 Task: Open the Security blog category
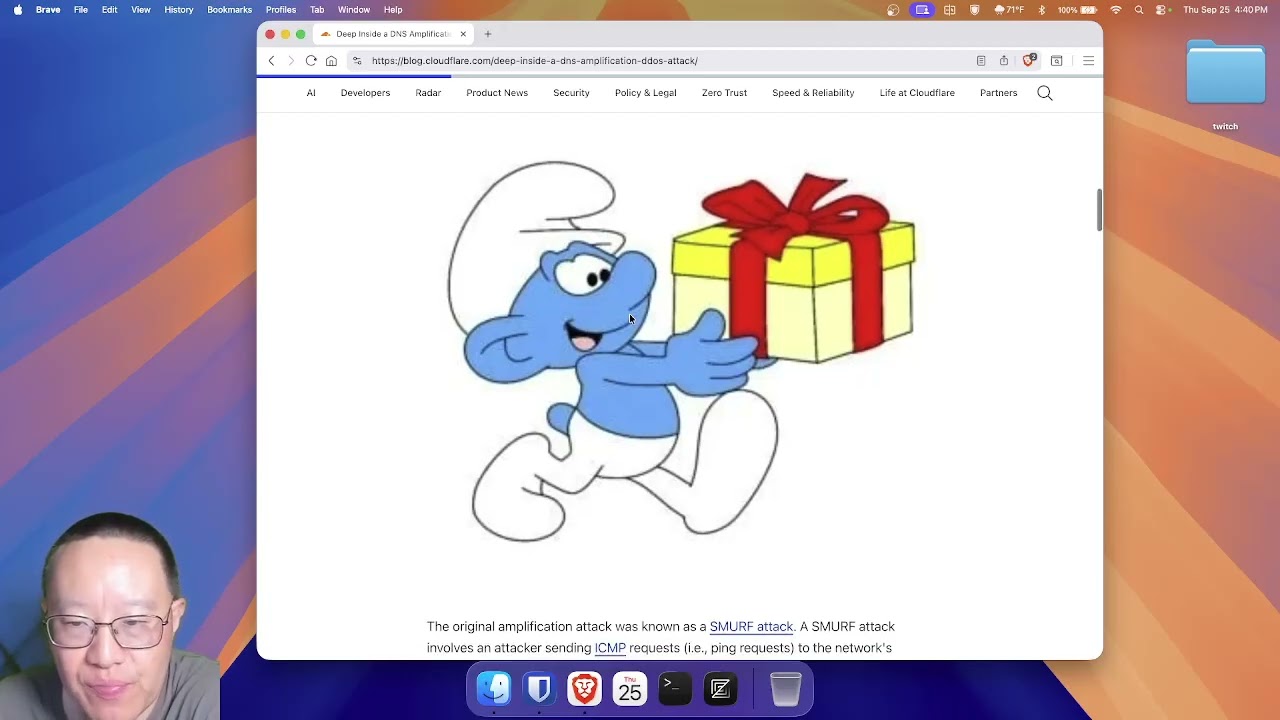(x=571, y=93)
